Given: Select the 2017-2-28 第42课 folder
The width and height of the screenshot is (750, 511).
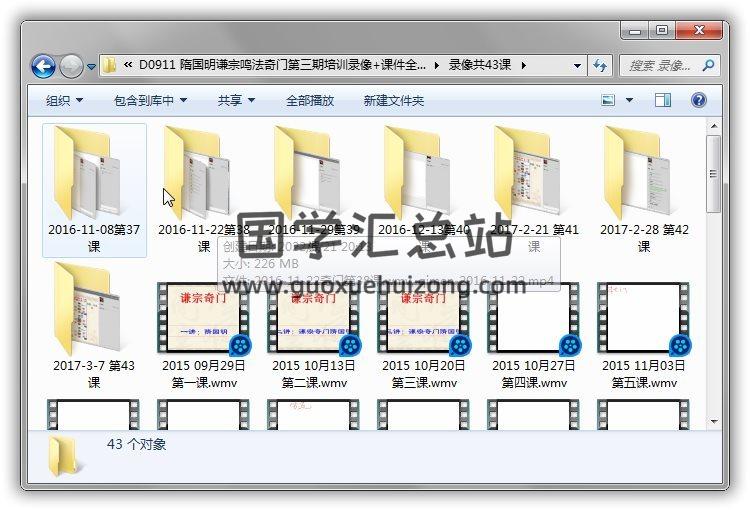Looking at the screenshot, I should pyautogui.click(x=644, y=190).
